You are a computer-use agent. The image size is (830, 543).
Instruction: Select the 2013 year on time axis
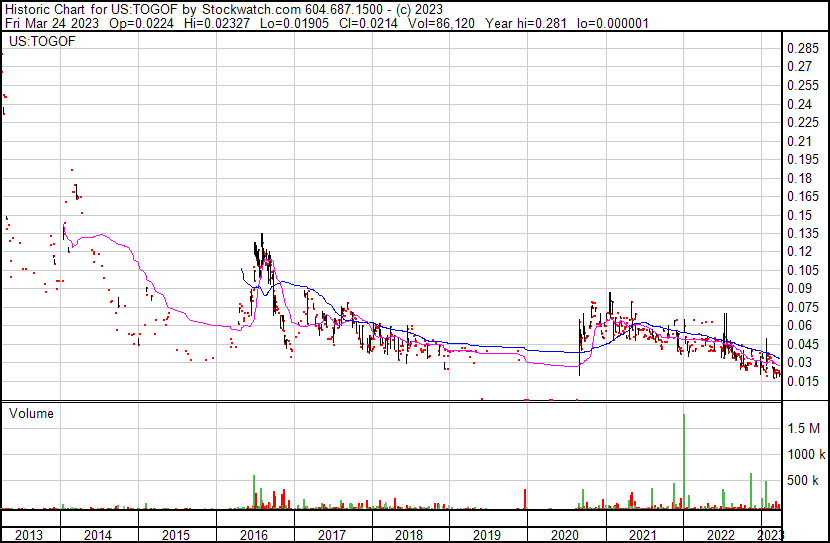(30, 535)
